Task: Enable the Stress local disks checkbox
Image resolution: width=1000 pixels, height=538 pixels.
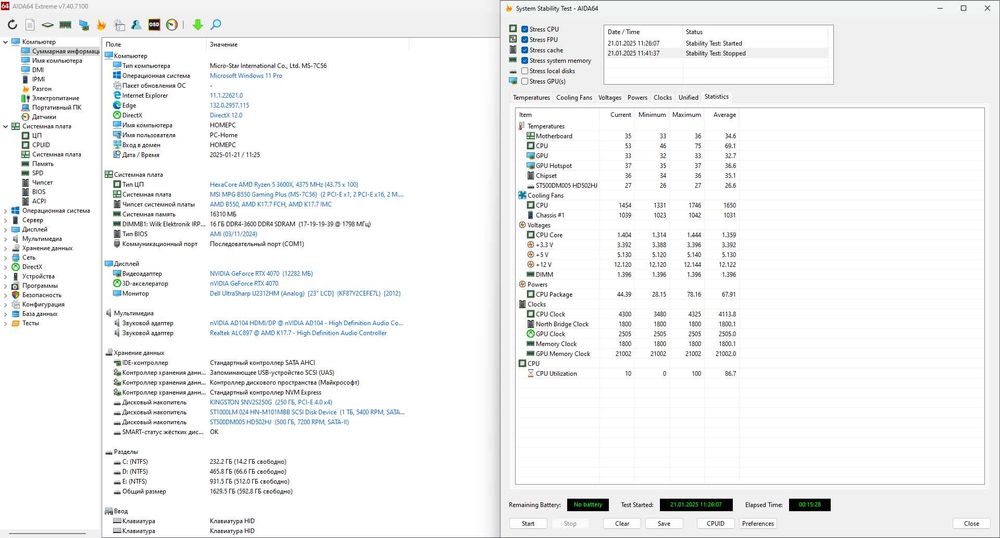Action: click(x=524, y=71)
